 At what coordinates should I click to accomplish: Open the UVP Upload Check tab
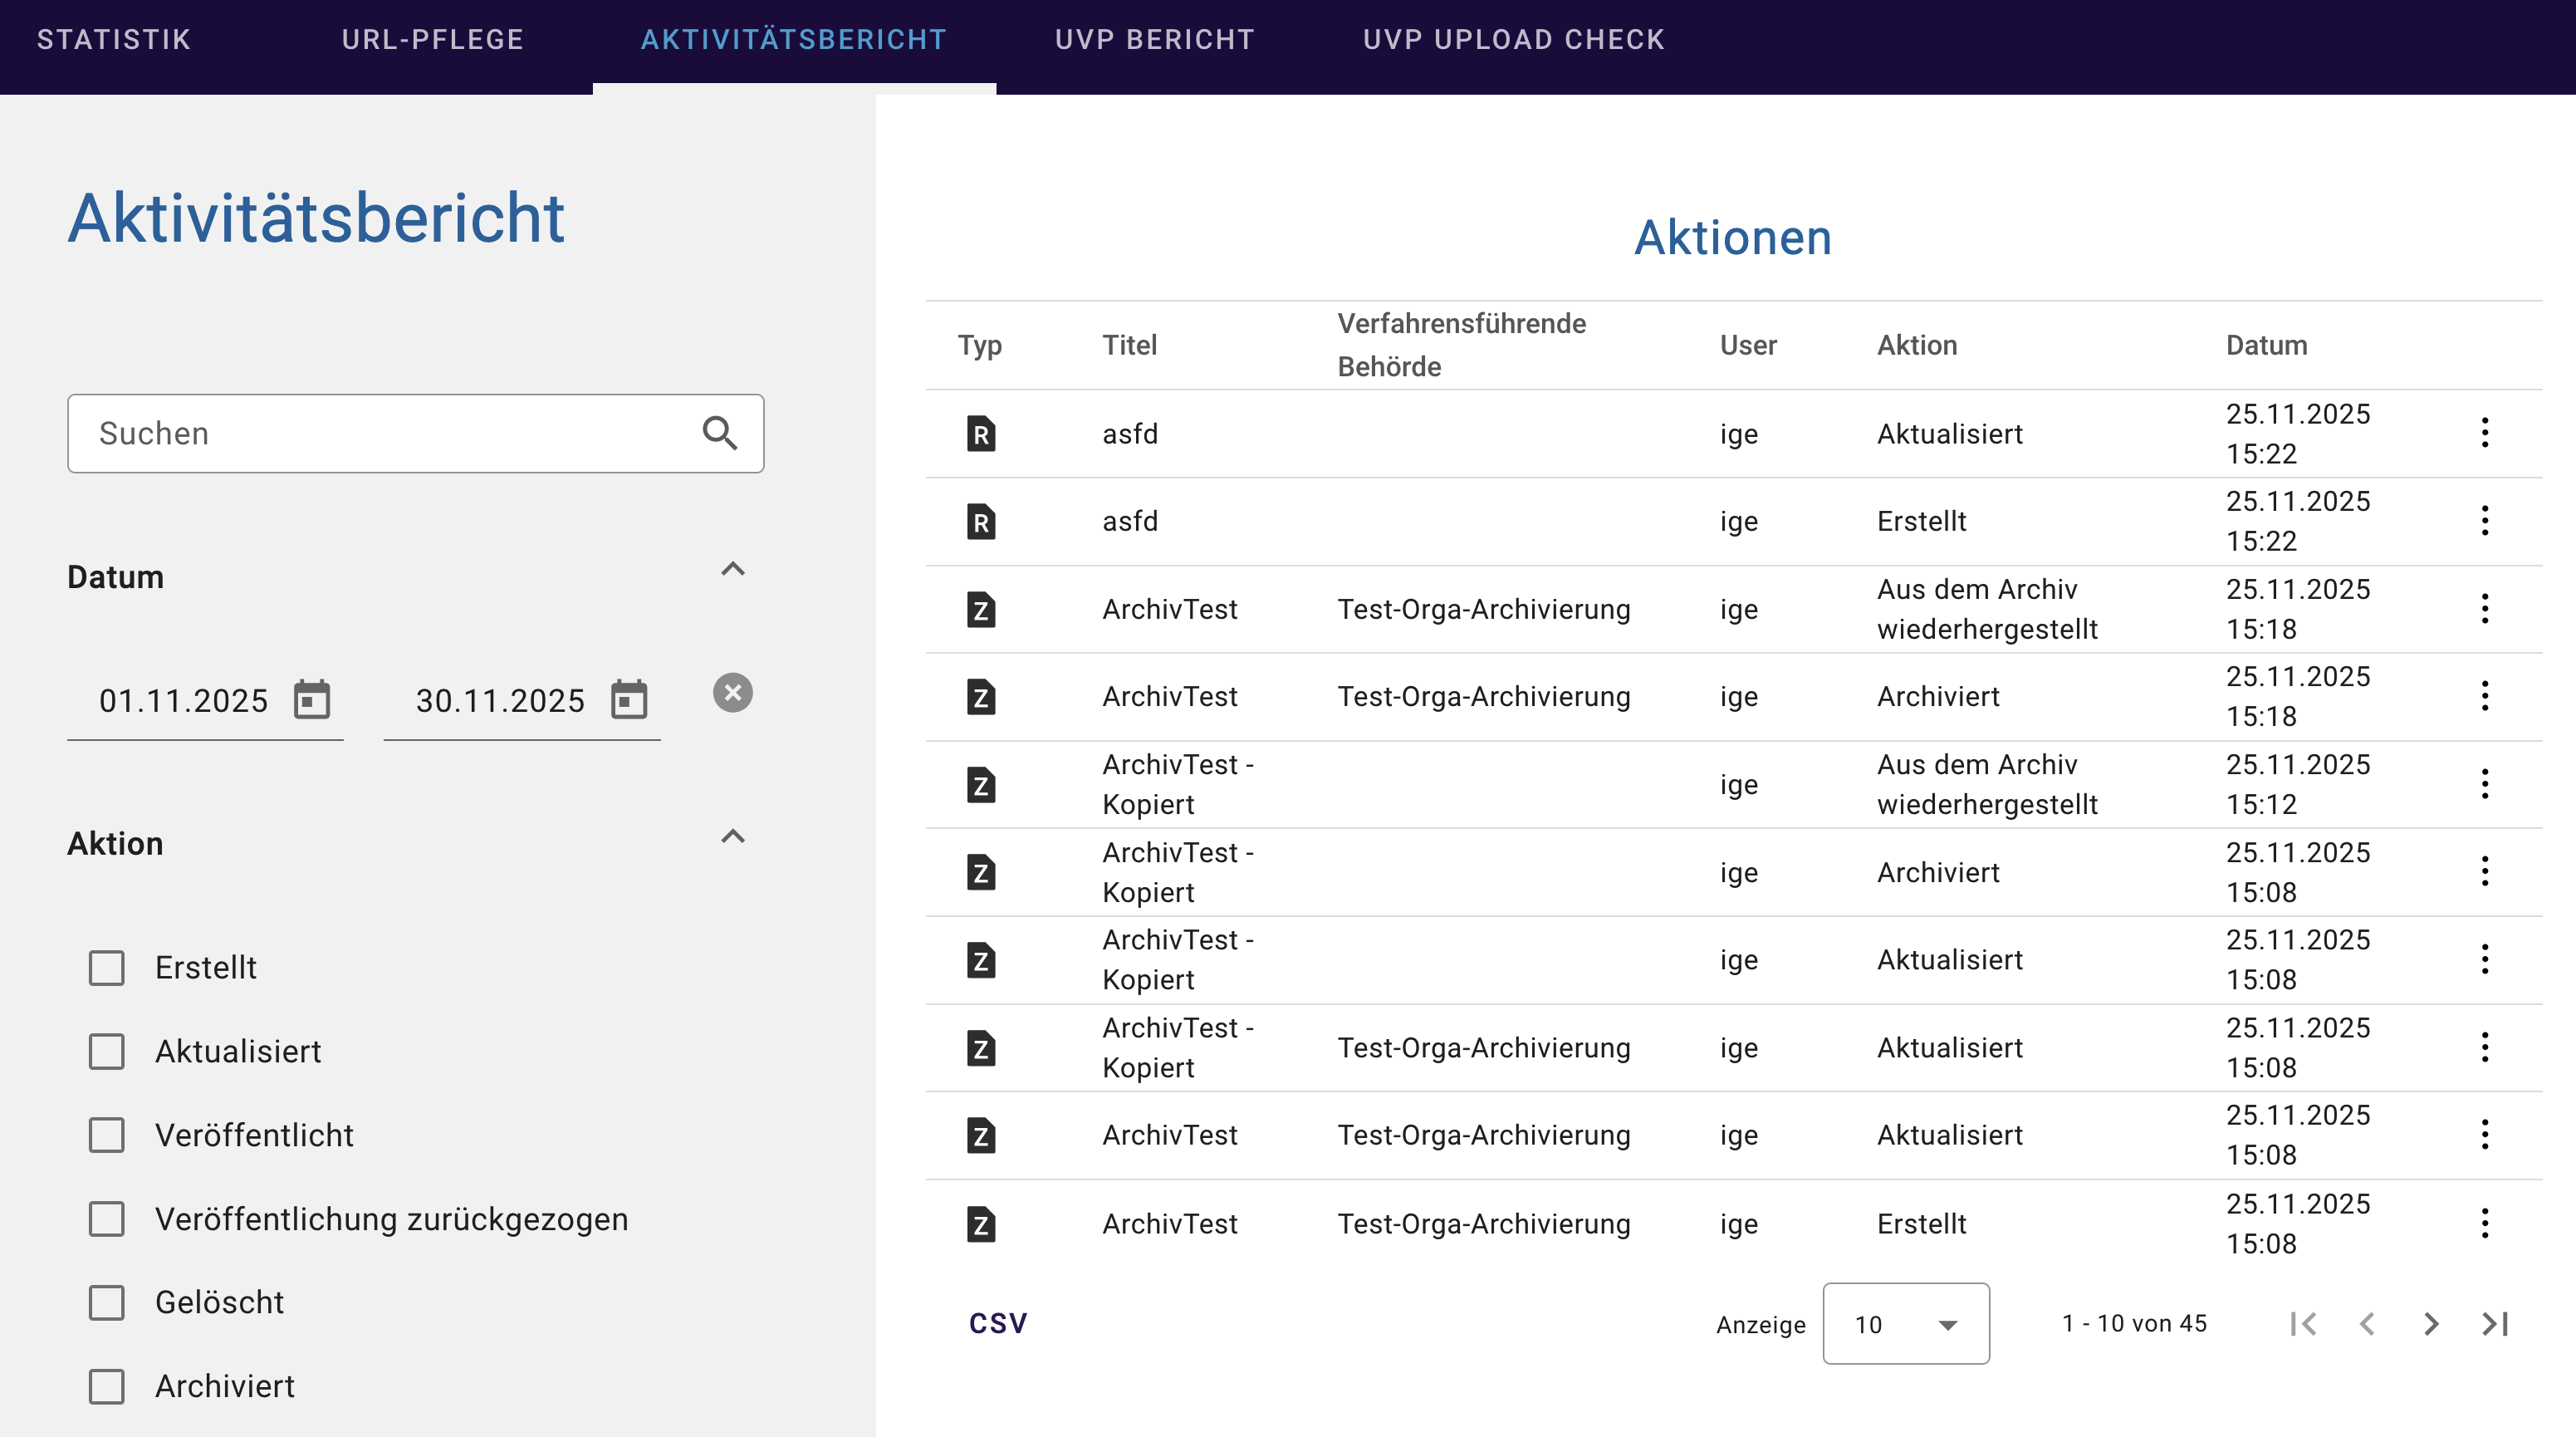[x=1513, y=40]
